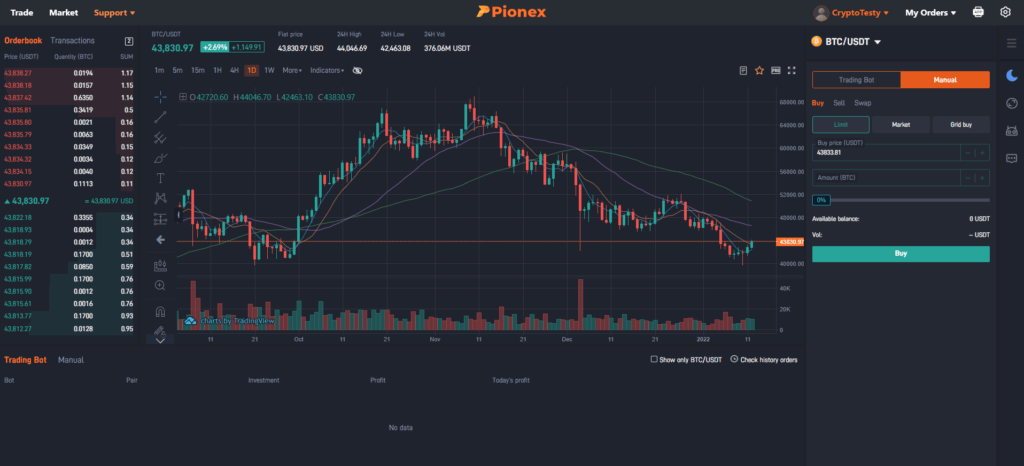Select the crosshair cursor tool
This screenshot has width=1024, height=466.
click(x=161, y=97)
